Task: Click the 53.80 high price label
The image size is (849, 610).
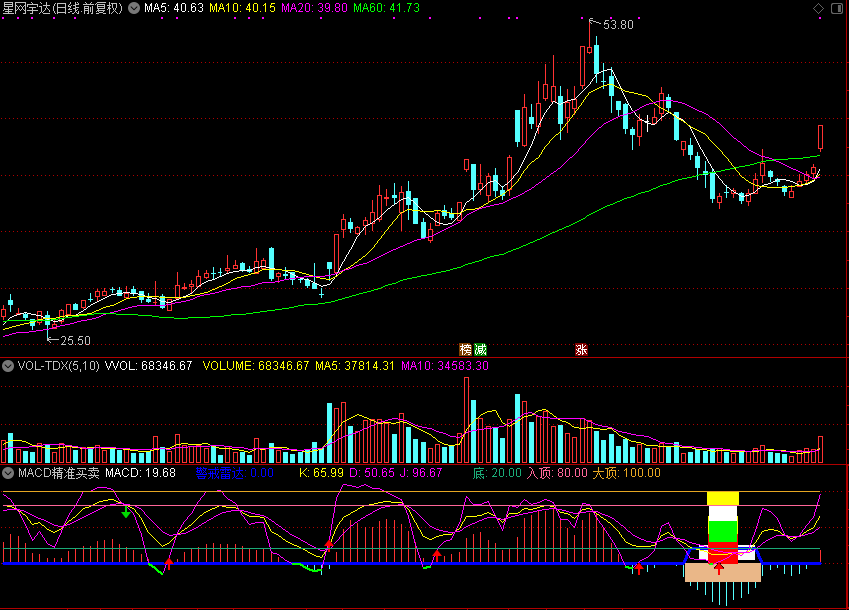Action: [618, 25]
